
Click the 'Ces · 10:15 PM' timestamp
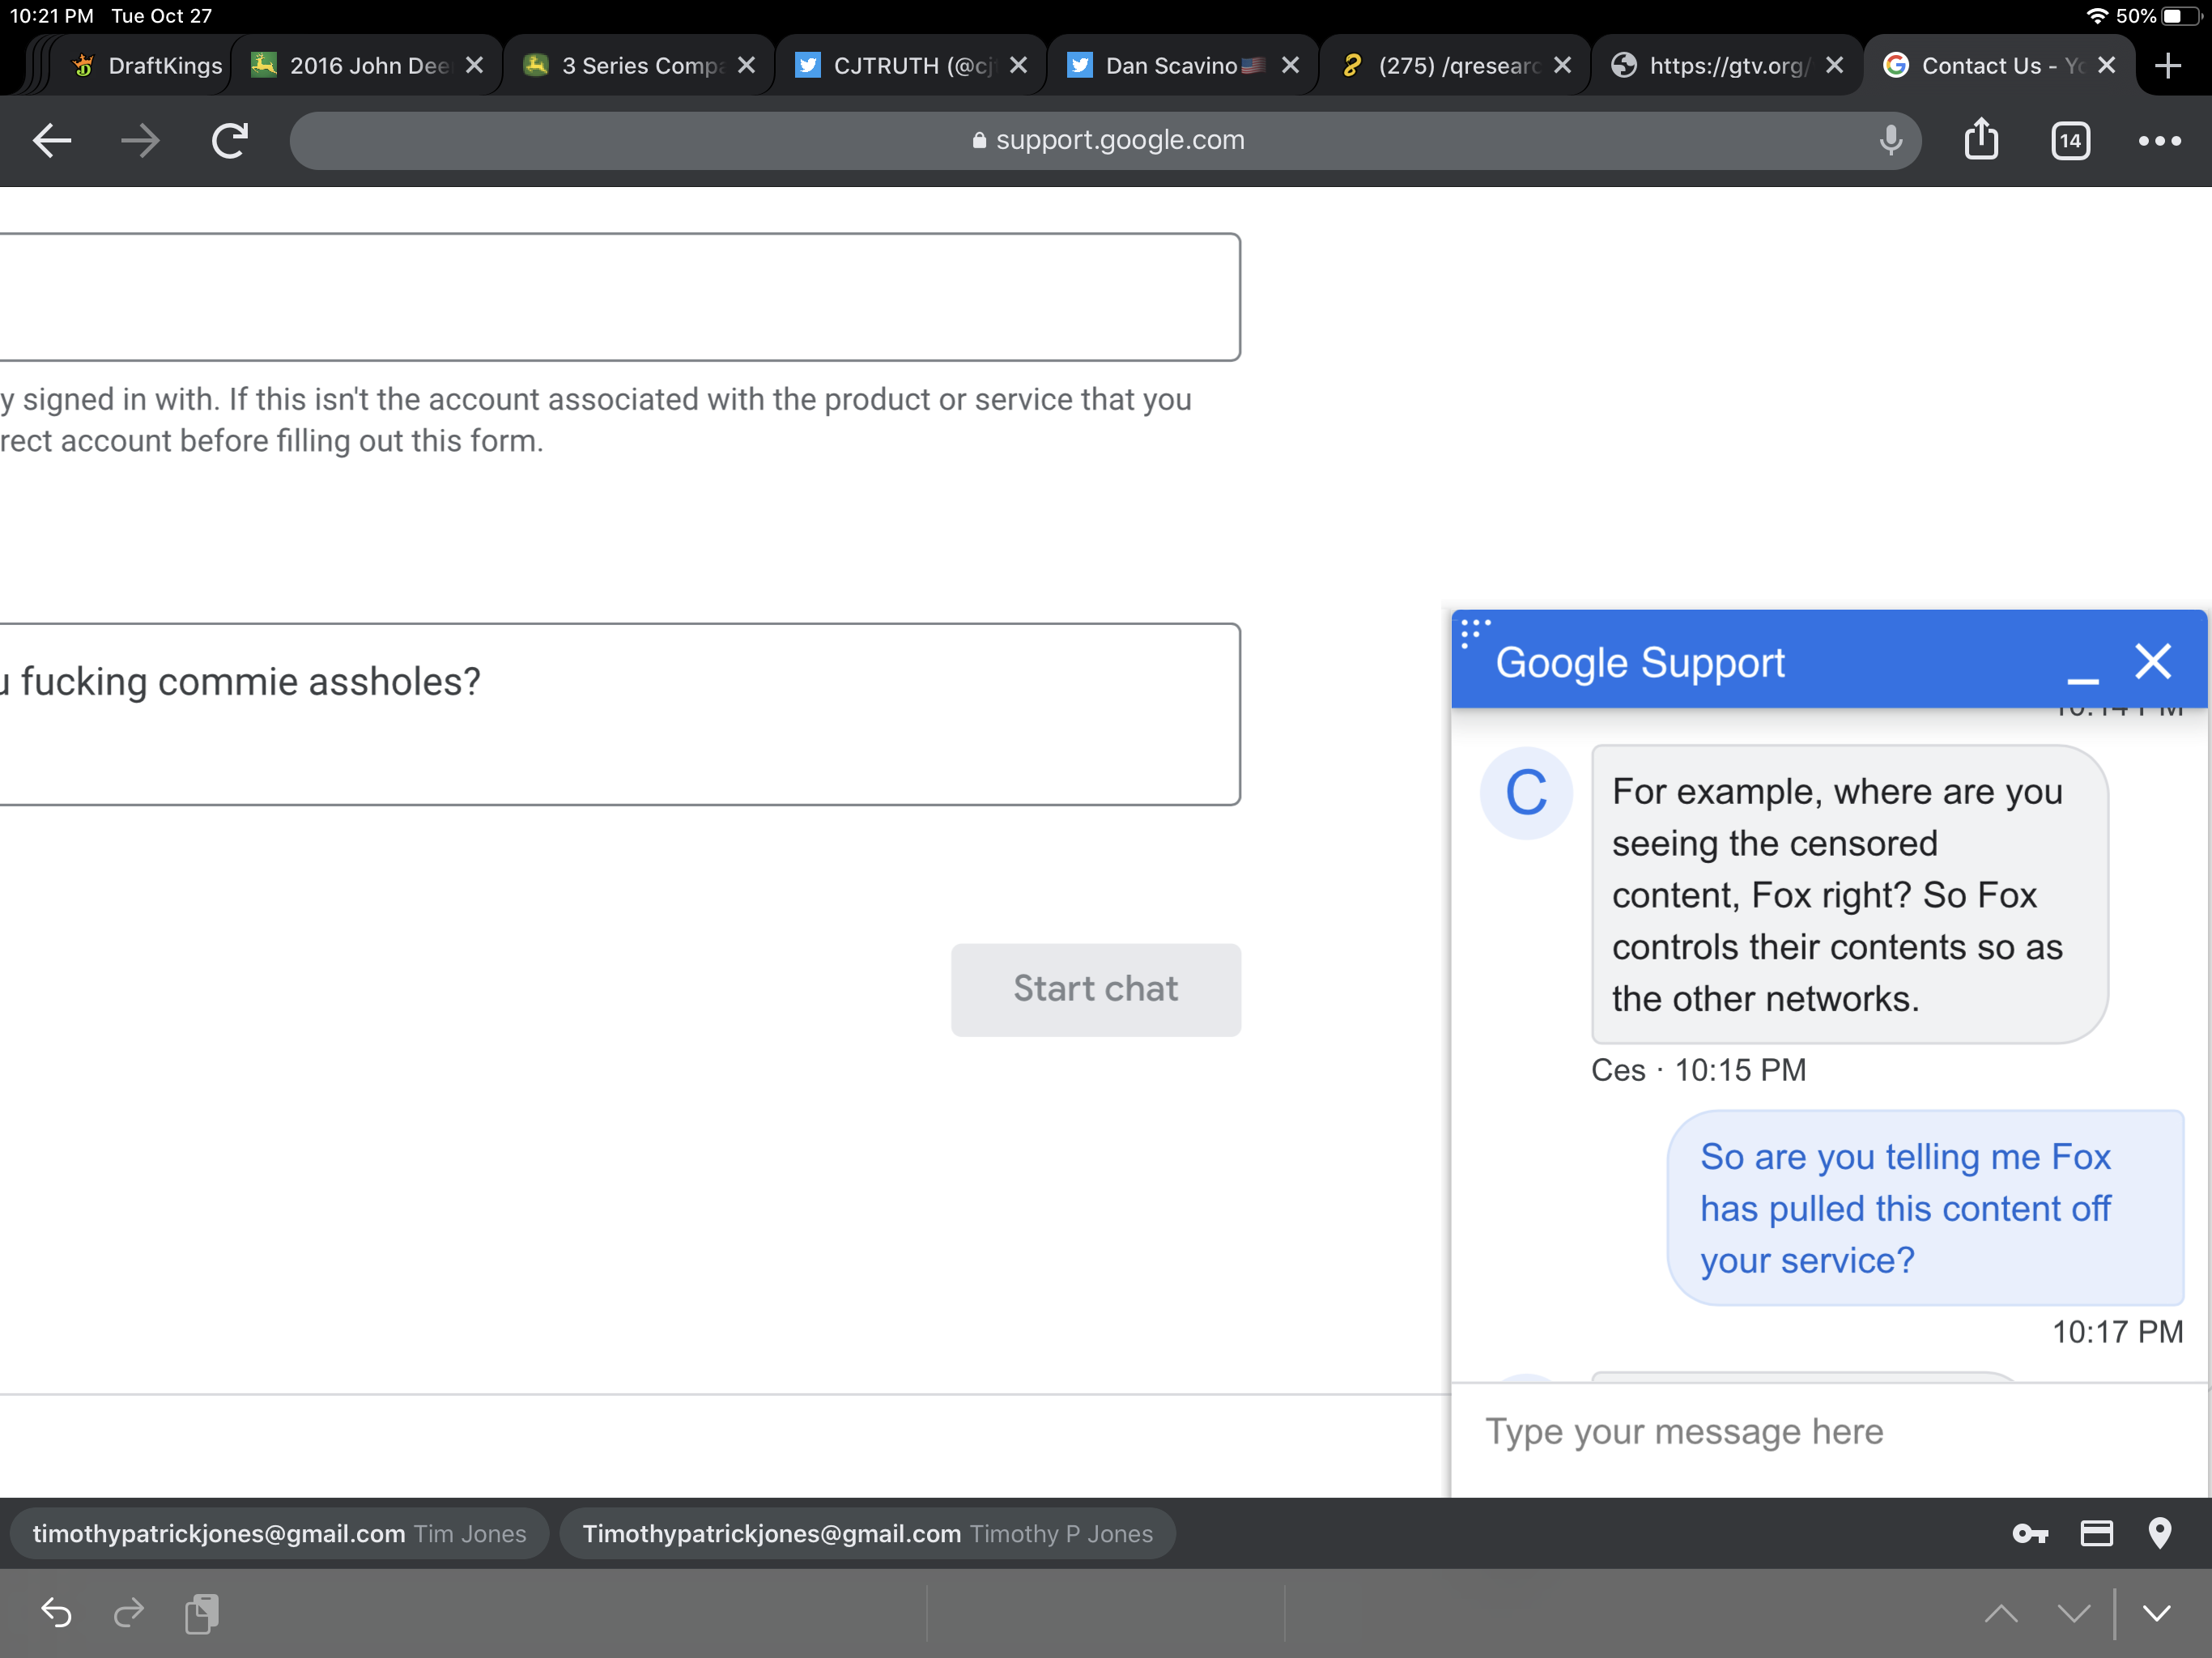pos(1698,1071)
